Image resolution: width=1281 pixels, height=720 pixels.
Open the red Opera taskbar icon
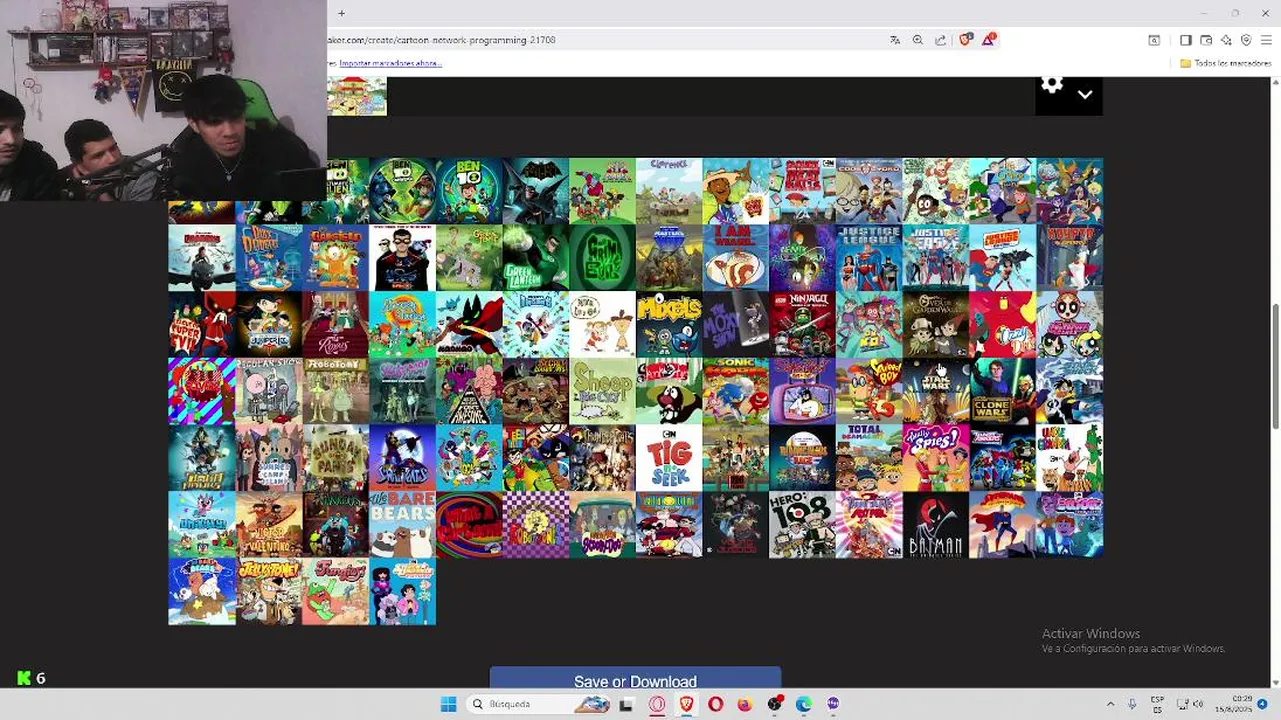click(x=715, y=704)
